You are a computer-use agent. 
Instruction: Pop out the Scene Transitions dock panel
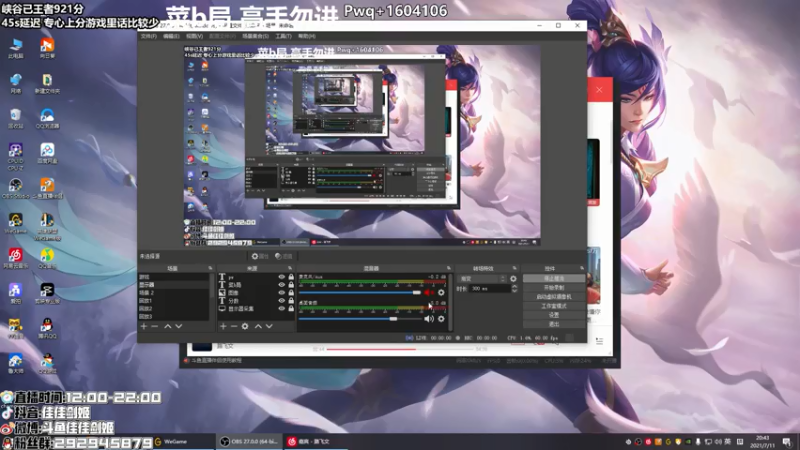[x=514, y=268]
